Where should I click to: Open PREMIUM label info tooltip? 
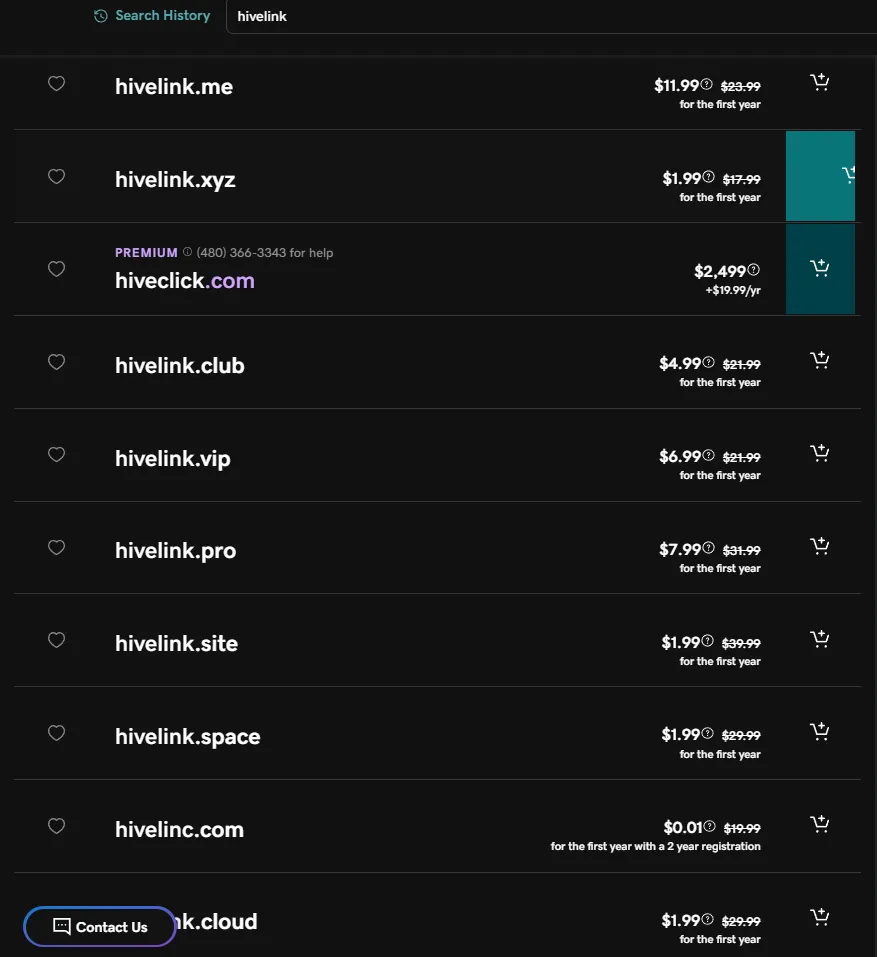click(187, 251)
